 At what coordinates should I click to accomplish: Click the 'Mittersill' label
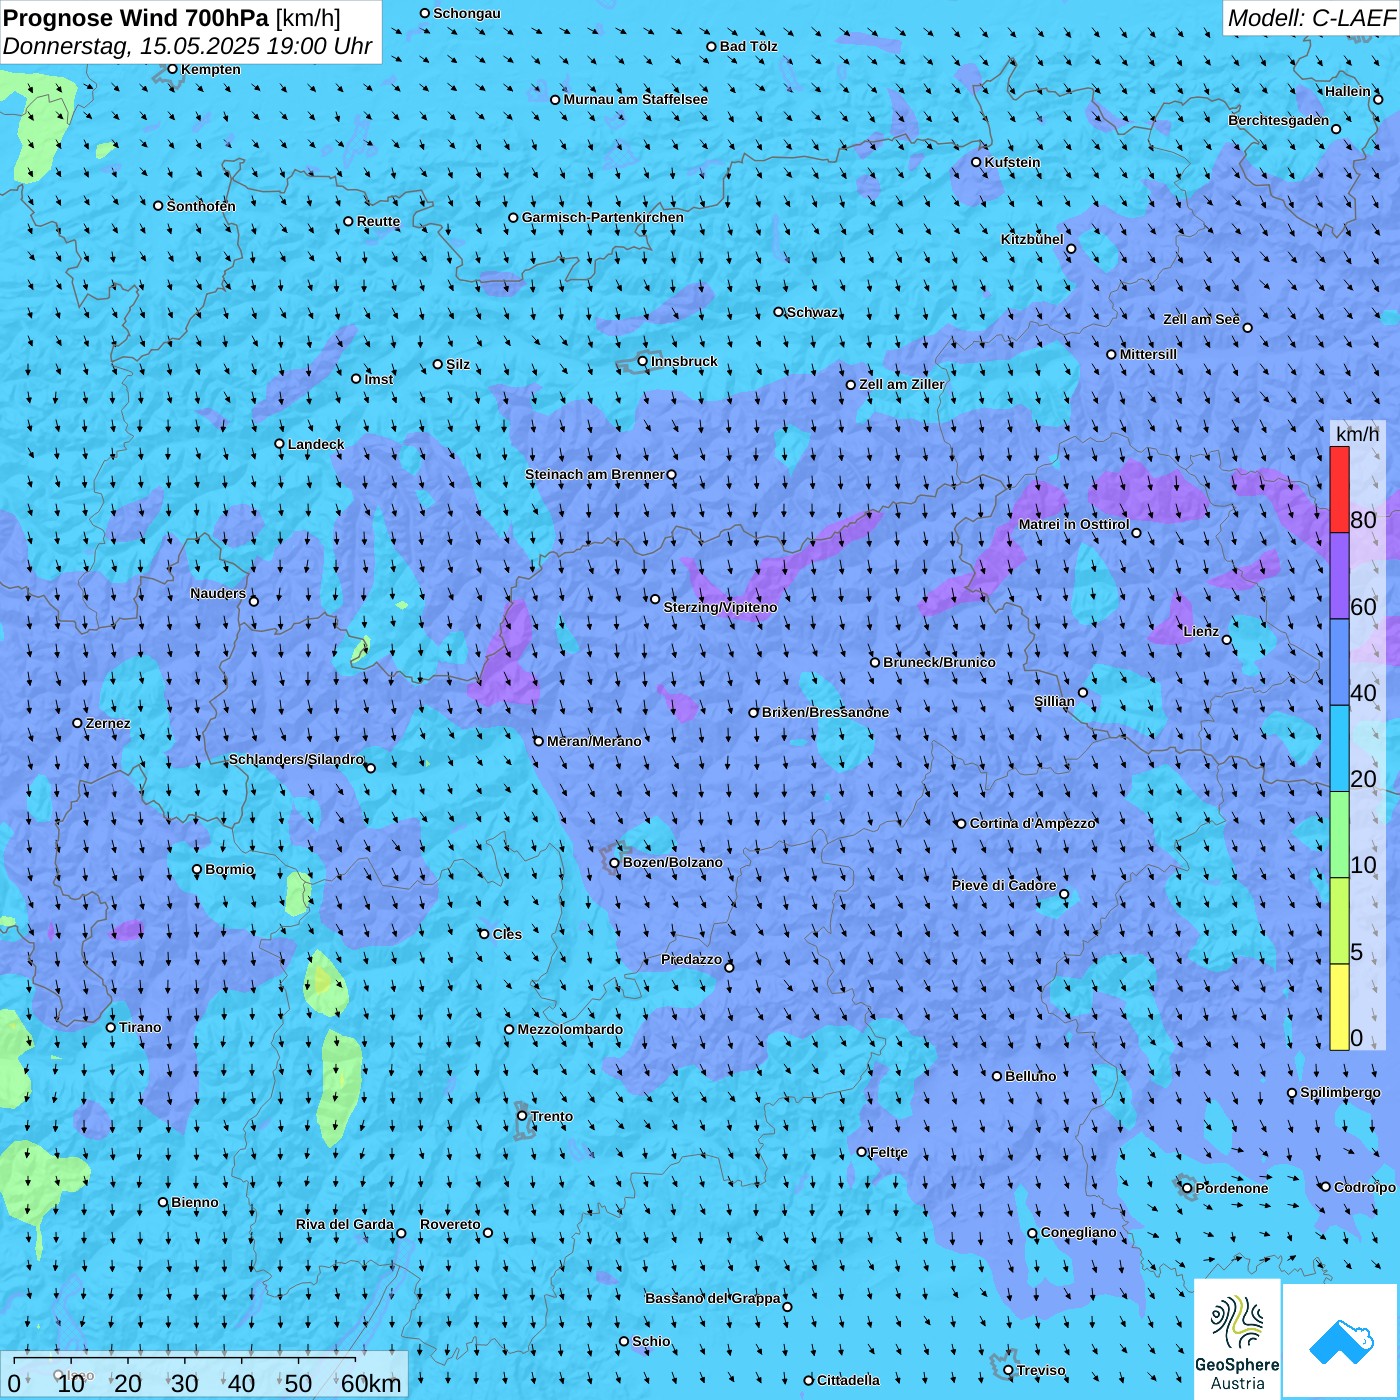1149,354
